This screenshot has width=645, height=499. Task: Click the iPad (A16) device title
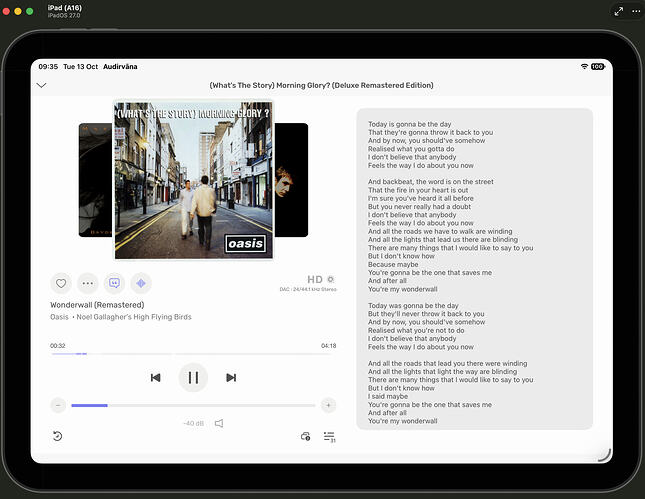(x=65, y=8)
